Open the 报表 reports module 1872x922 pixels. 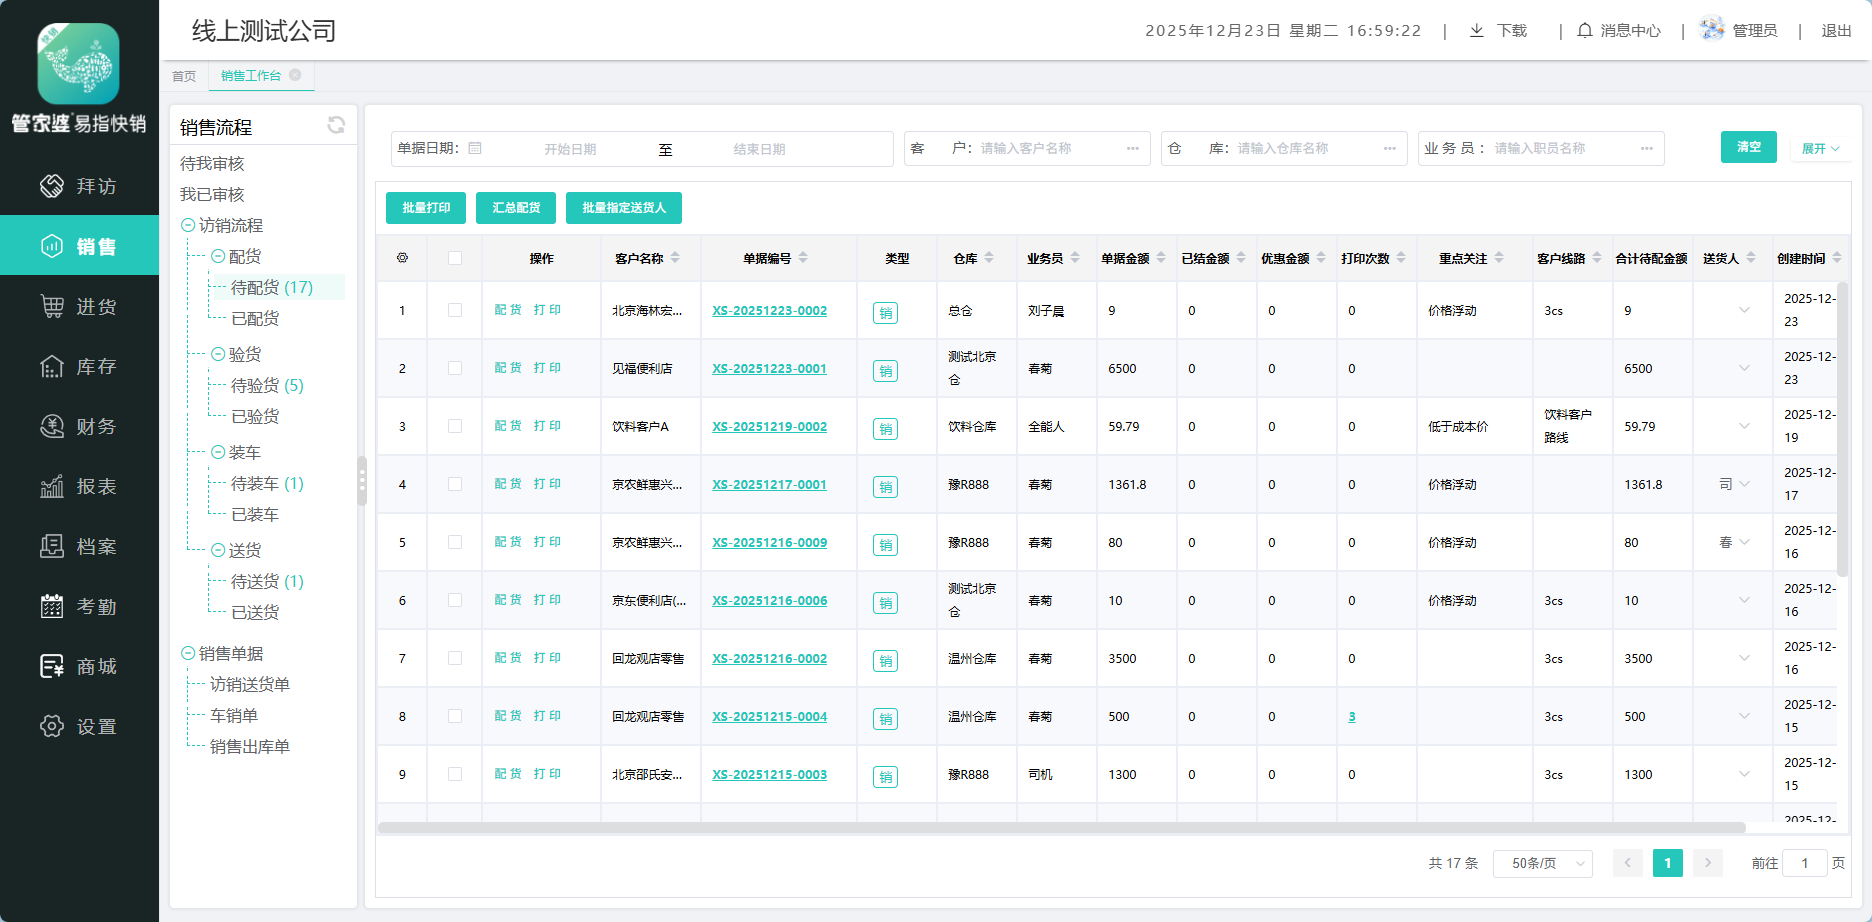pyautogui.click(x=79, y=486)
